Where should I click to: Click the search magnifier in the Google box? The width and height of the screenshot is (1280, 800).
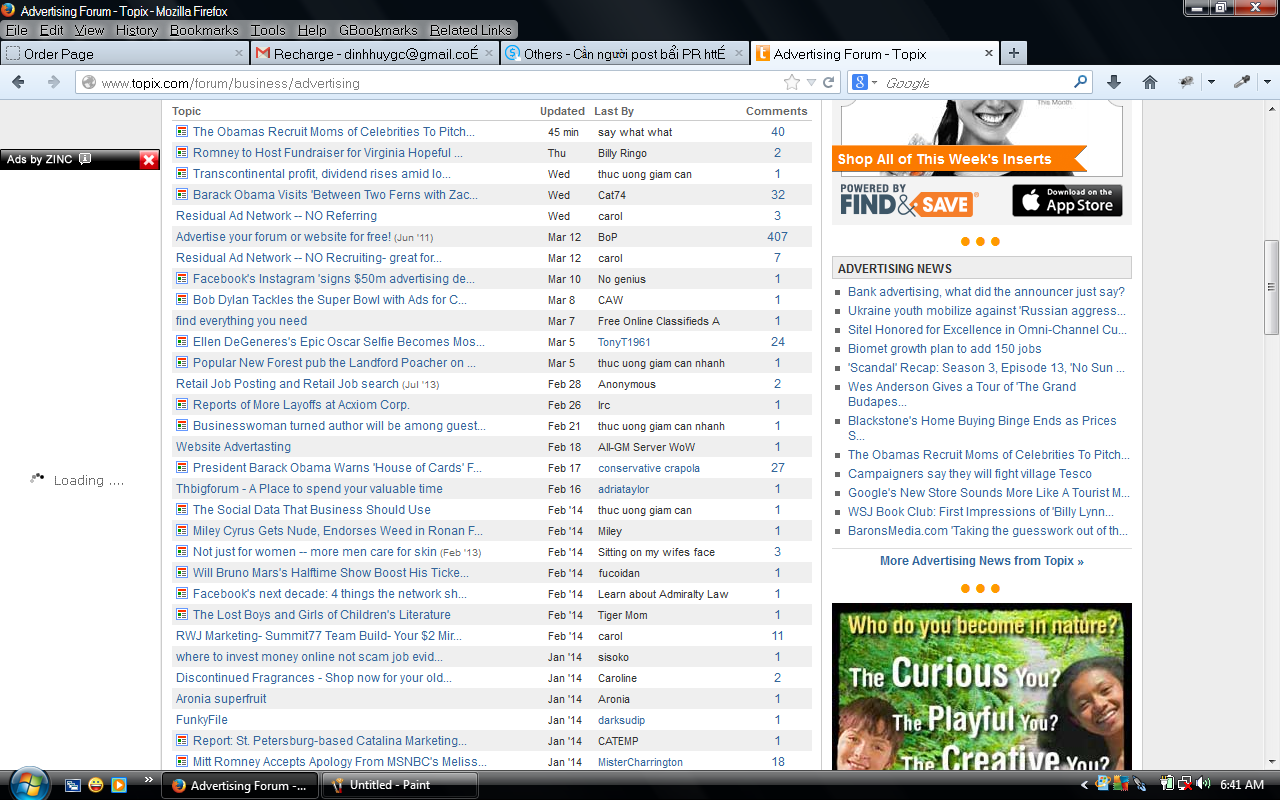pyautogui.click(x=1081, y=82)
